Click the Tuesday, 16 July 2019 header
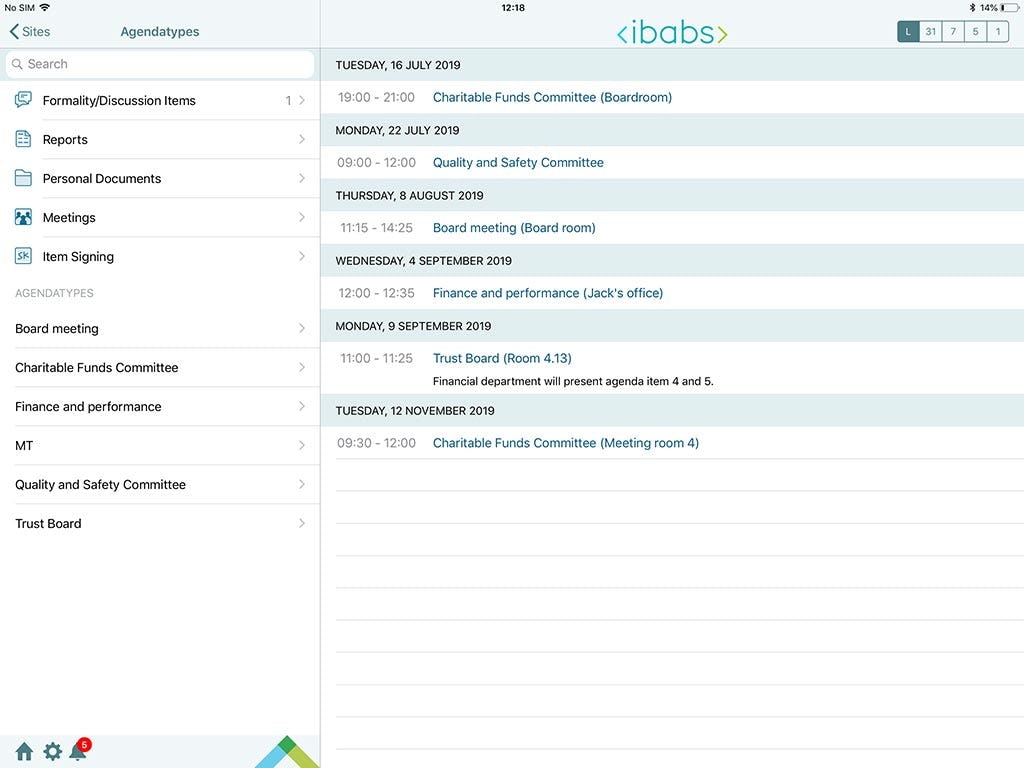The width and height of the screenshot is (1024, 768). (672, 65)
